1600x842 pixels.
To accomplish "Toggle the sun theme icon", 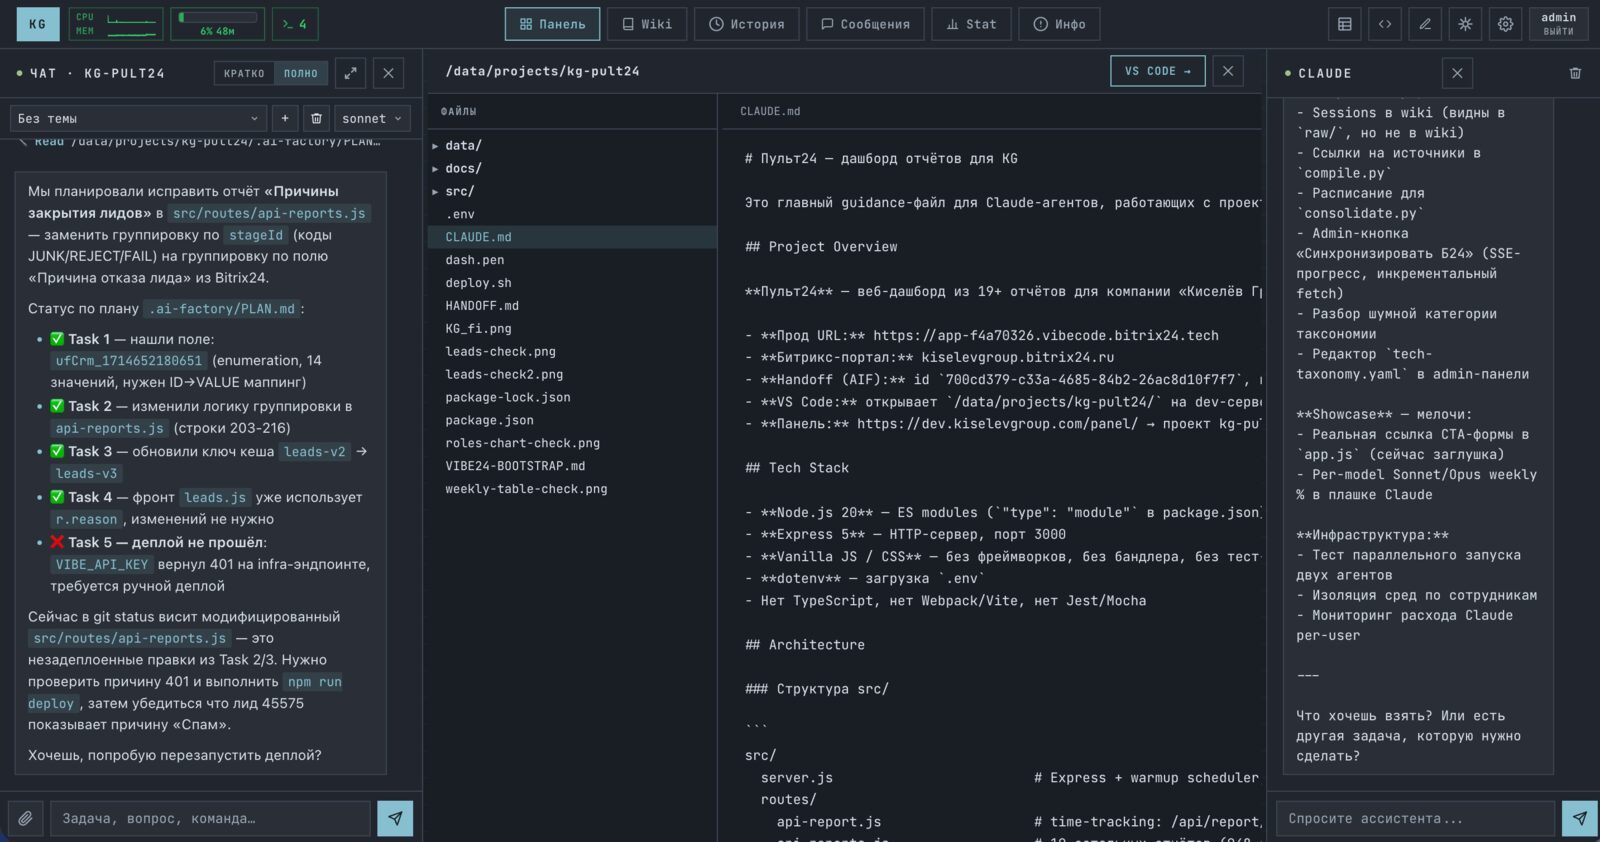I will click(1465, 24).
